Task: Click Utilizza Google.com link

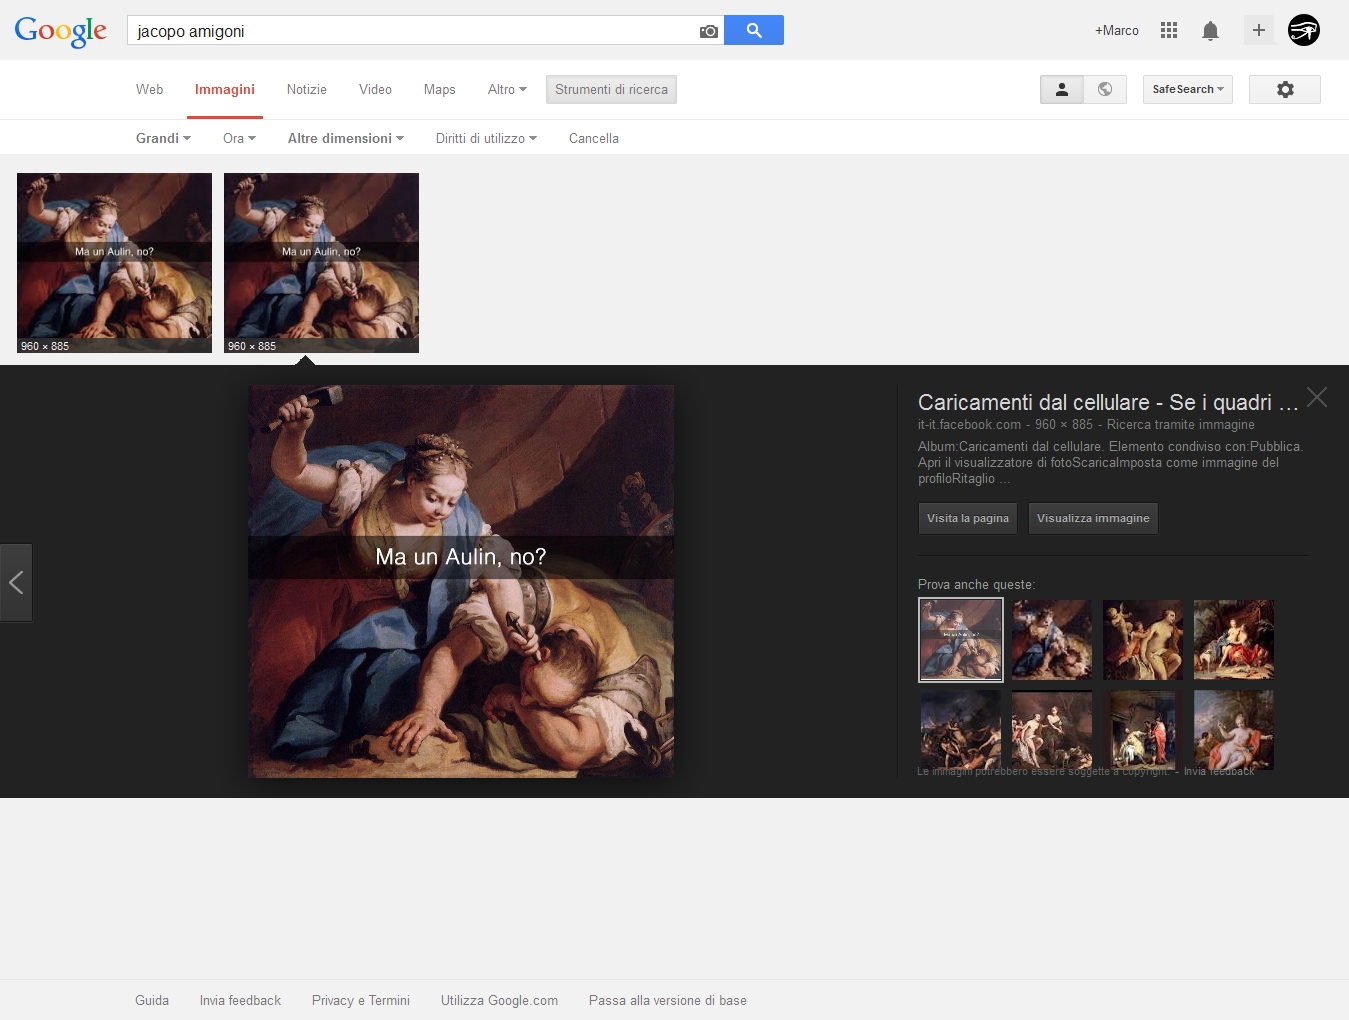Action: point(499,1000)
